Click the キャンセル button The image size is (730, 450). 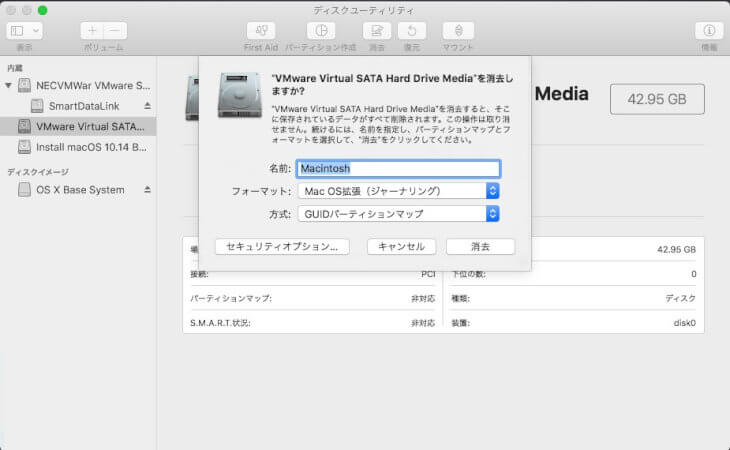(x=401, y=246)
